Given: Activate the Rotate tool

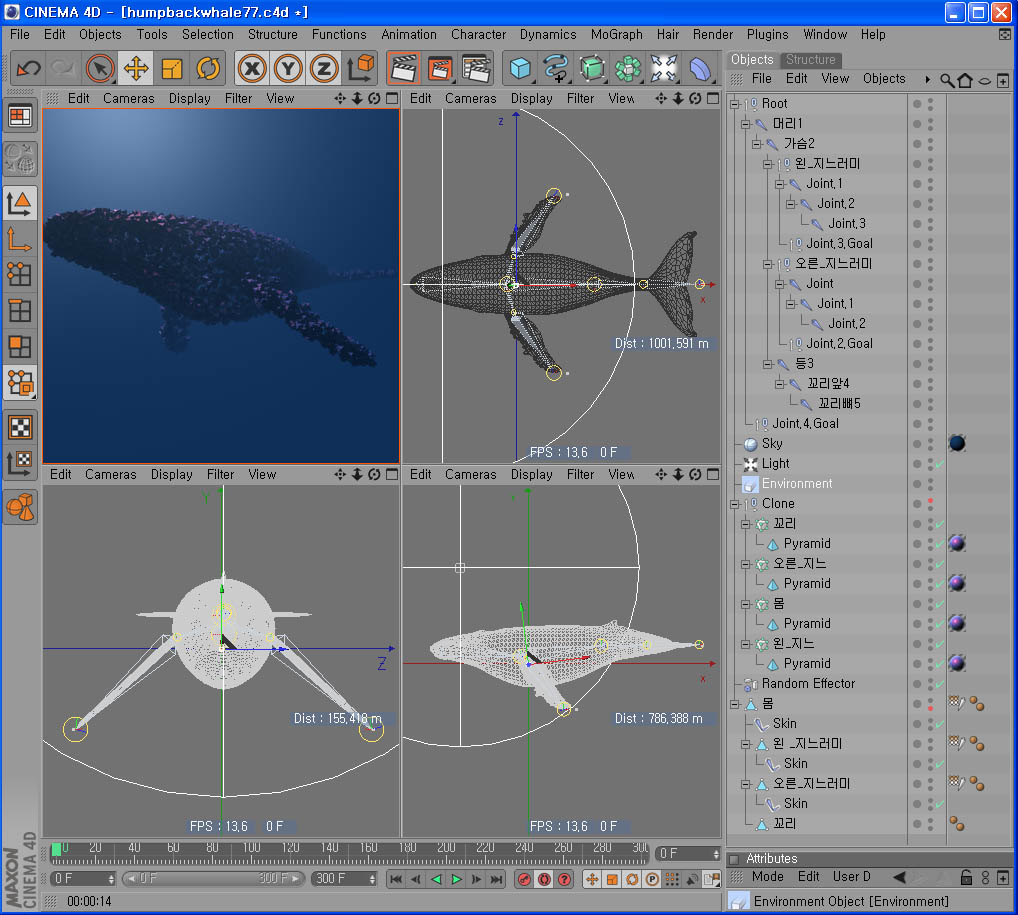Looking at the screenshot, I should coord(208,68).
